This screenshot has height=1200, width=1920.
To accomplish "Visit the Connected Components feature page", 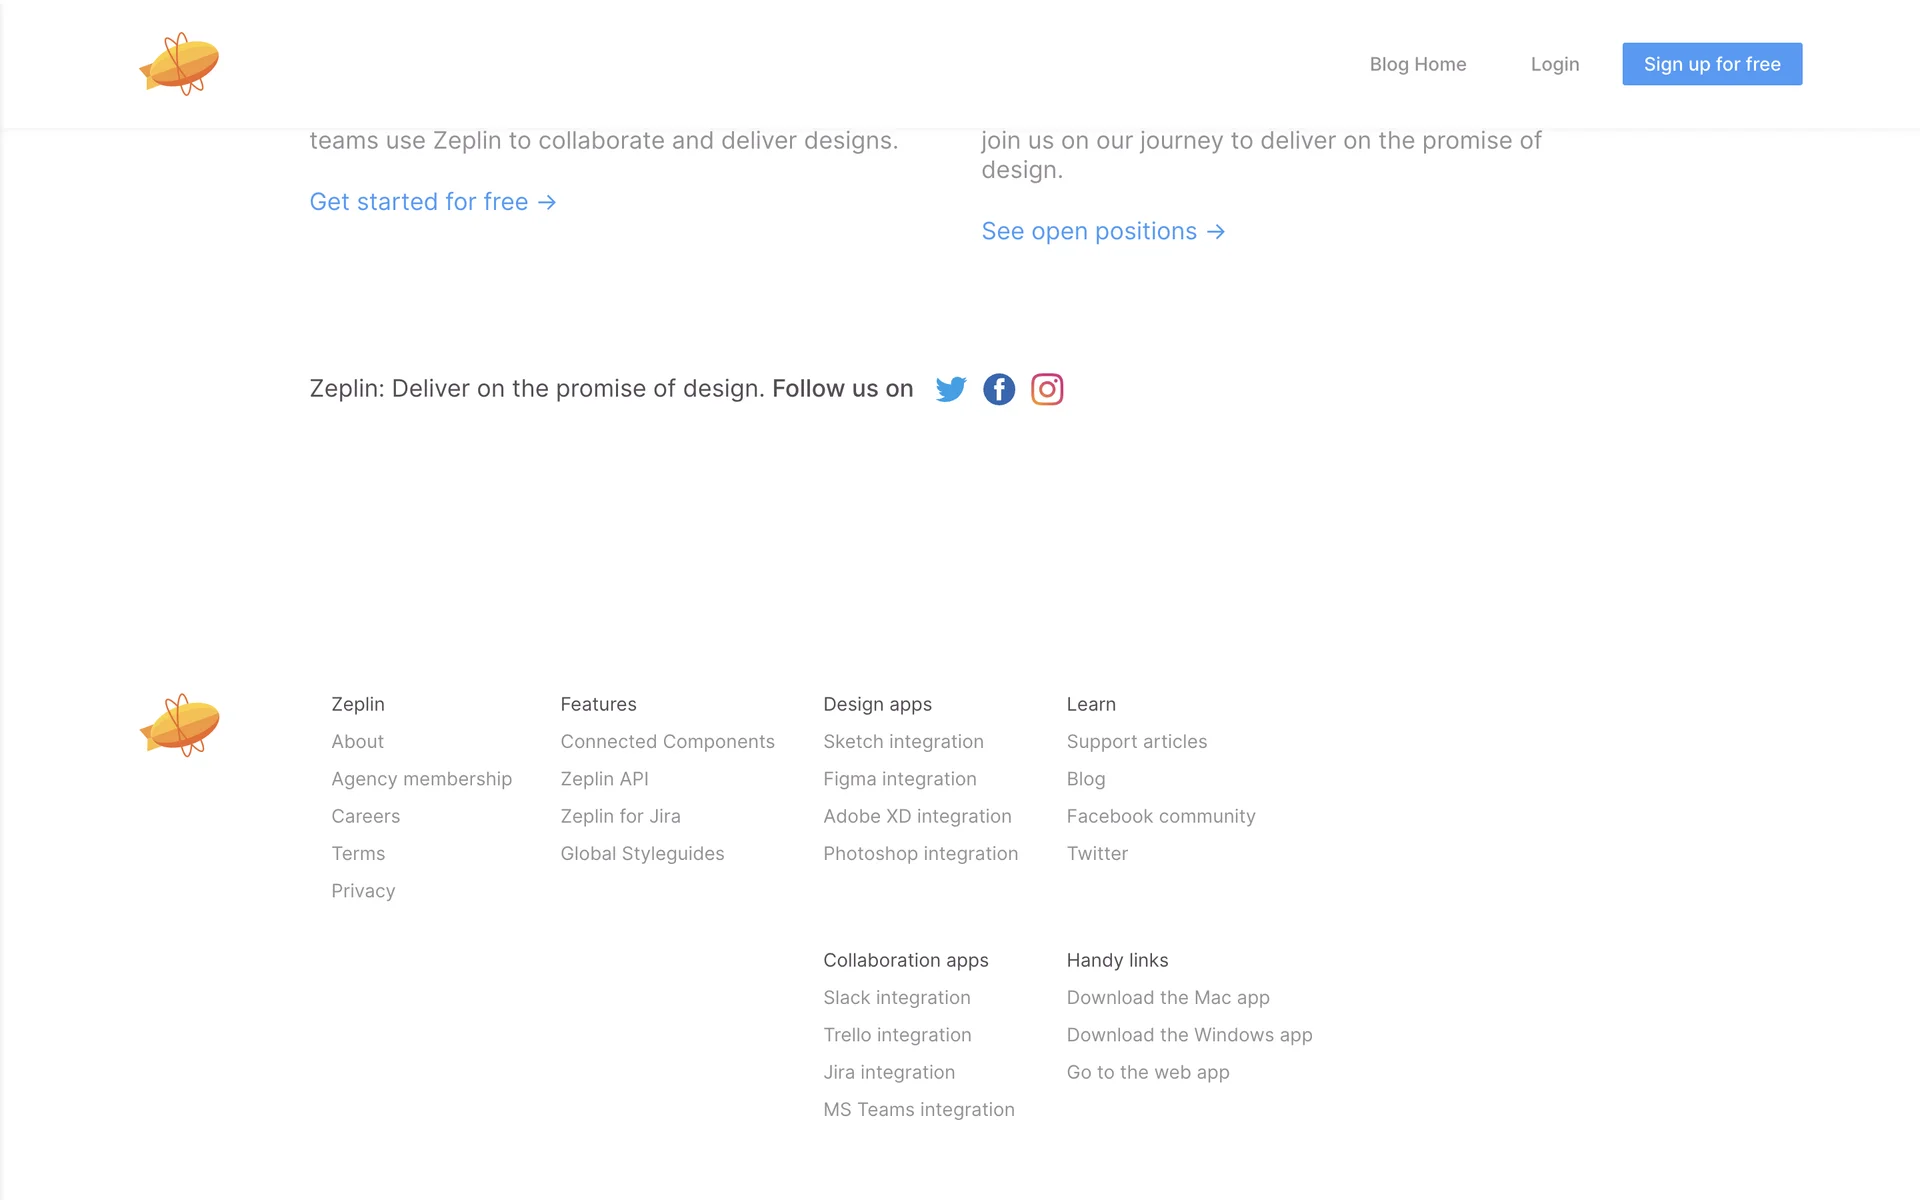I will click(x=667, y=742).
